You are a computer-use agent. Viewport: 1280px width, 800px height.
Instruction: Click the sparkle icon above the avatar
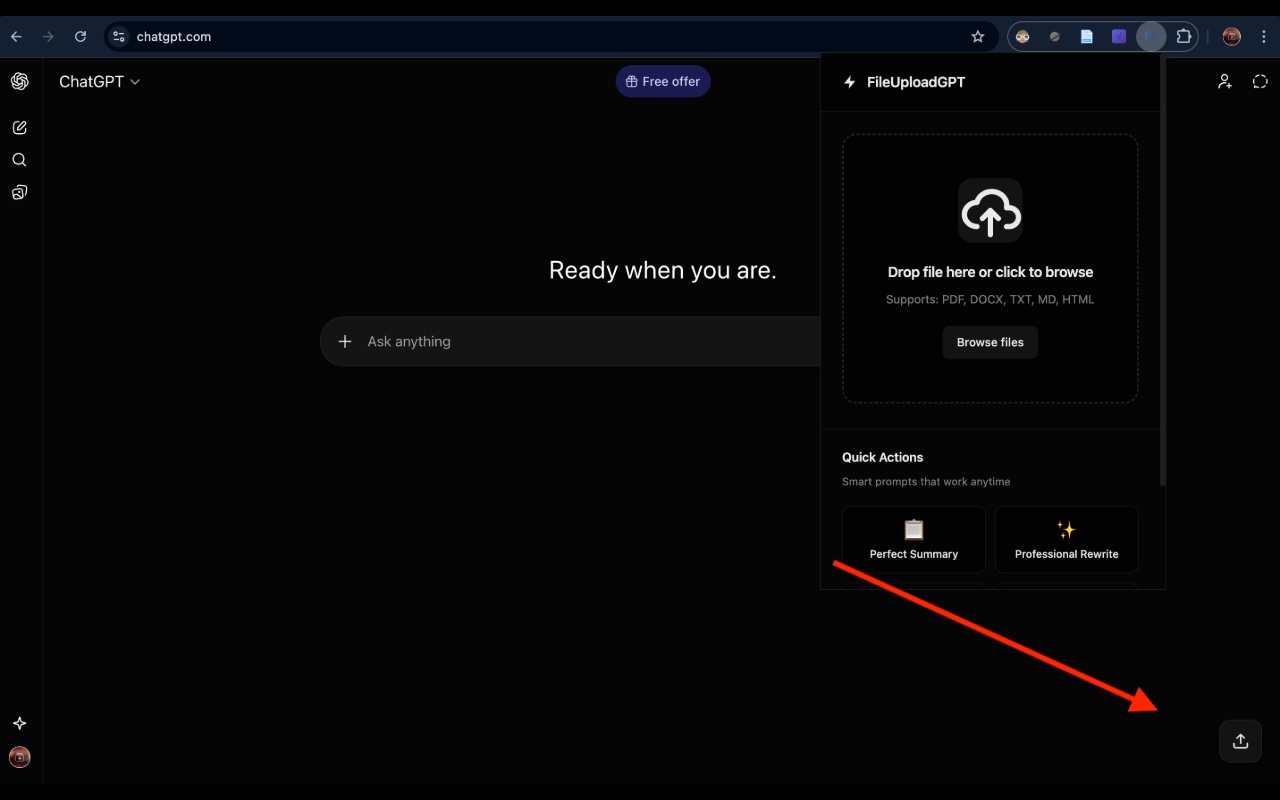tap(19, 723)
